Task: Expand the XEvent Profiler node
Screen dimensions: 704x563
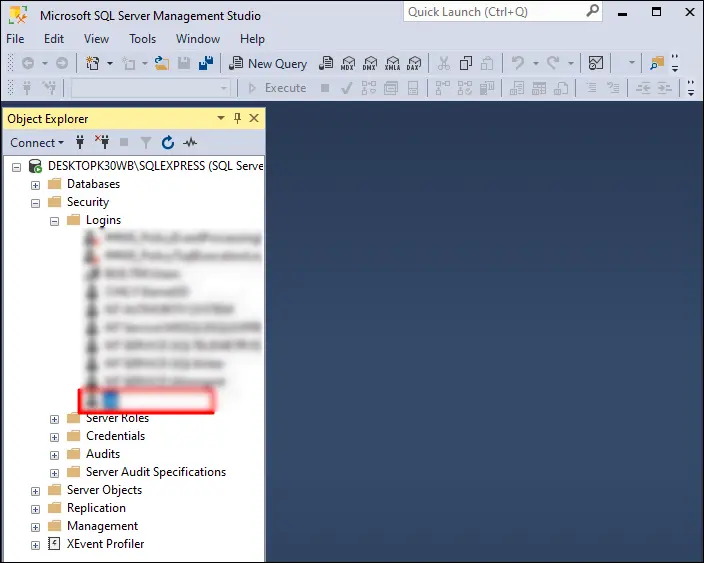Action: [x=35, y=545]
